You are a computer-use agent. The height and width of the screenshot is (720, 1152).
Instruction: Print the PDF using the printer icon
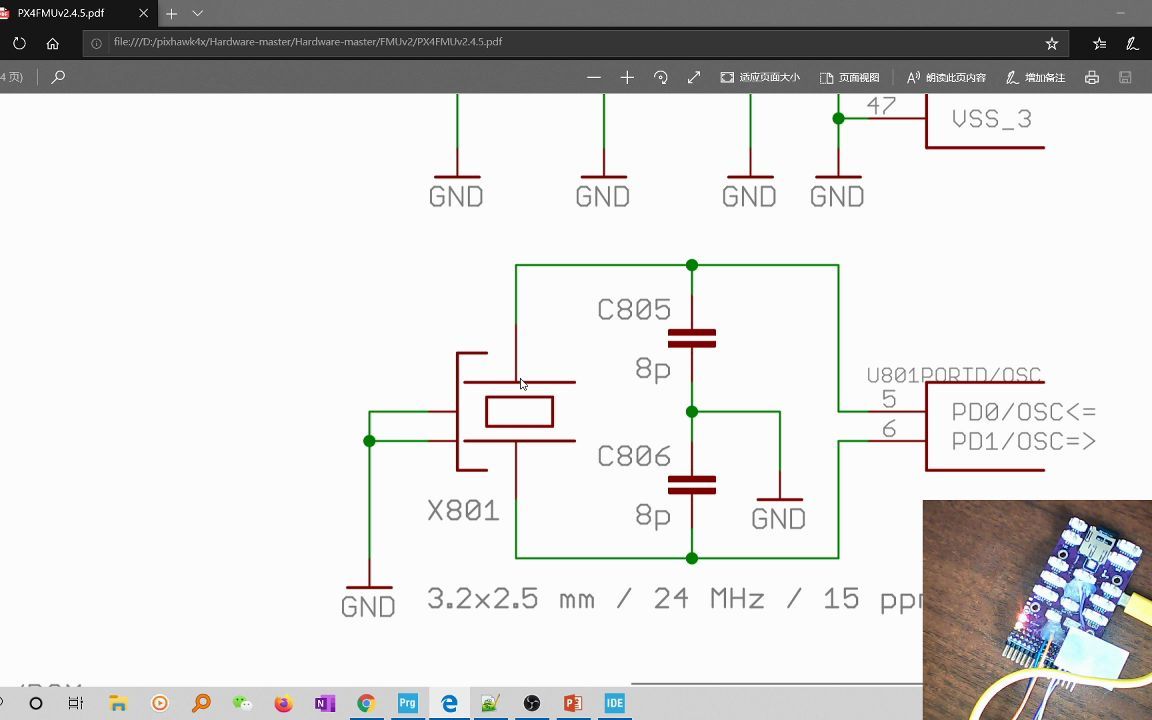tap(1091, 77)
